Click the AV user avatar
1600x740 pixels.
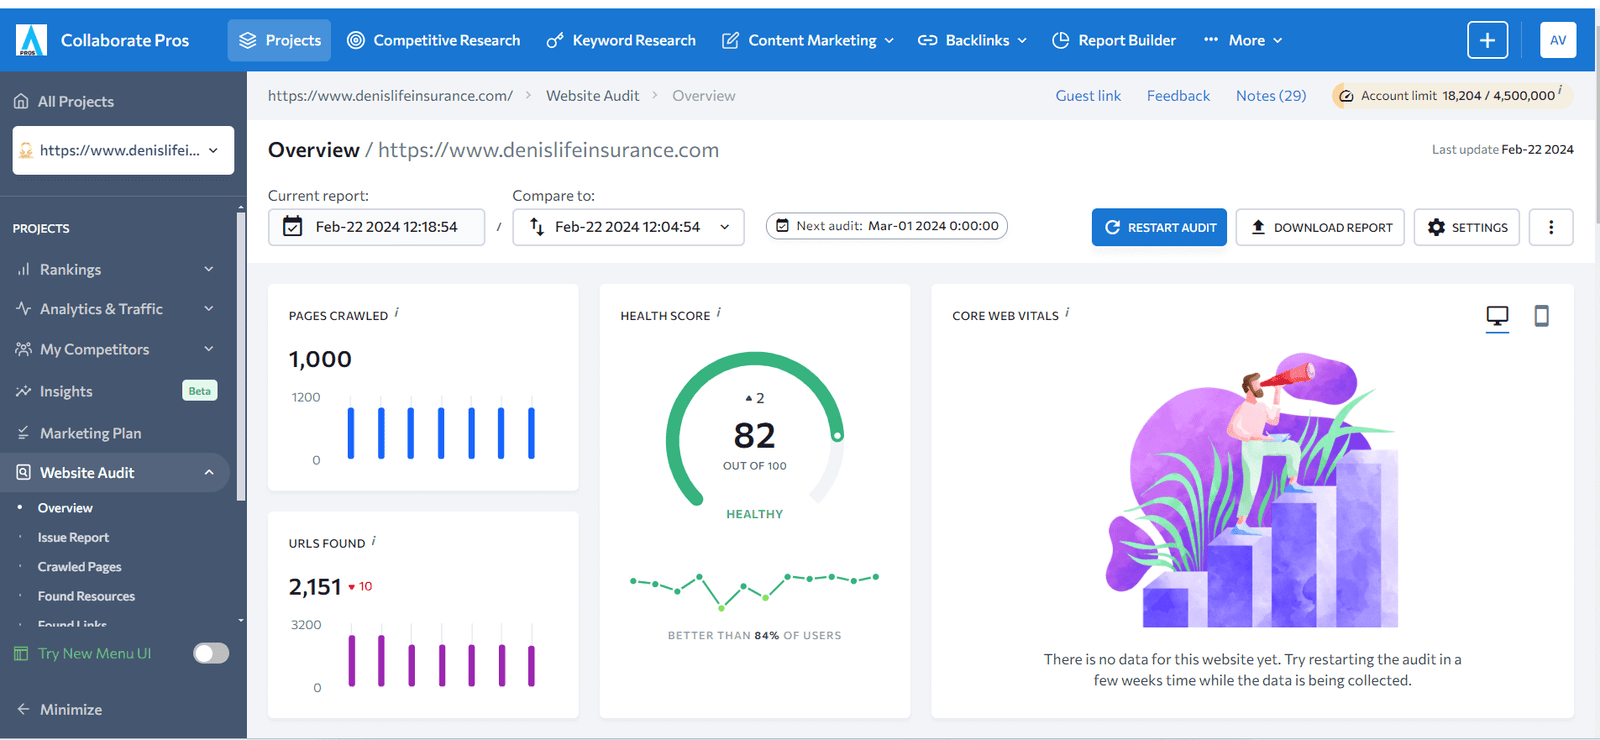pyautogui.click(x=1558, y=40)
